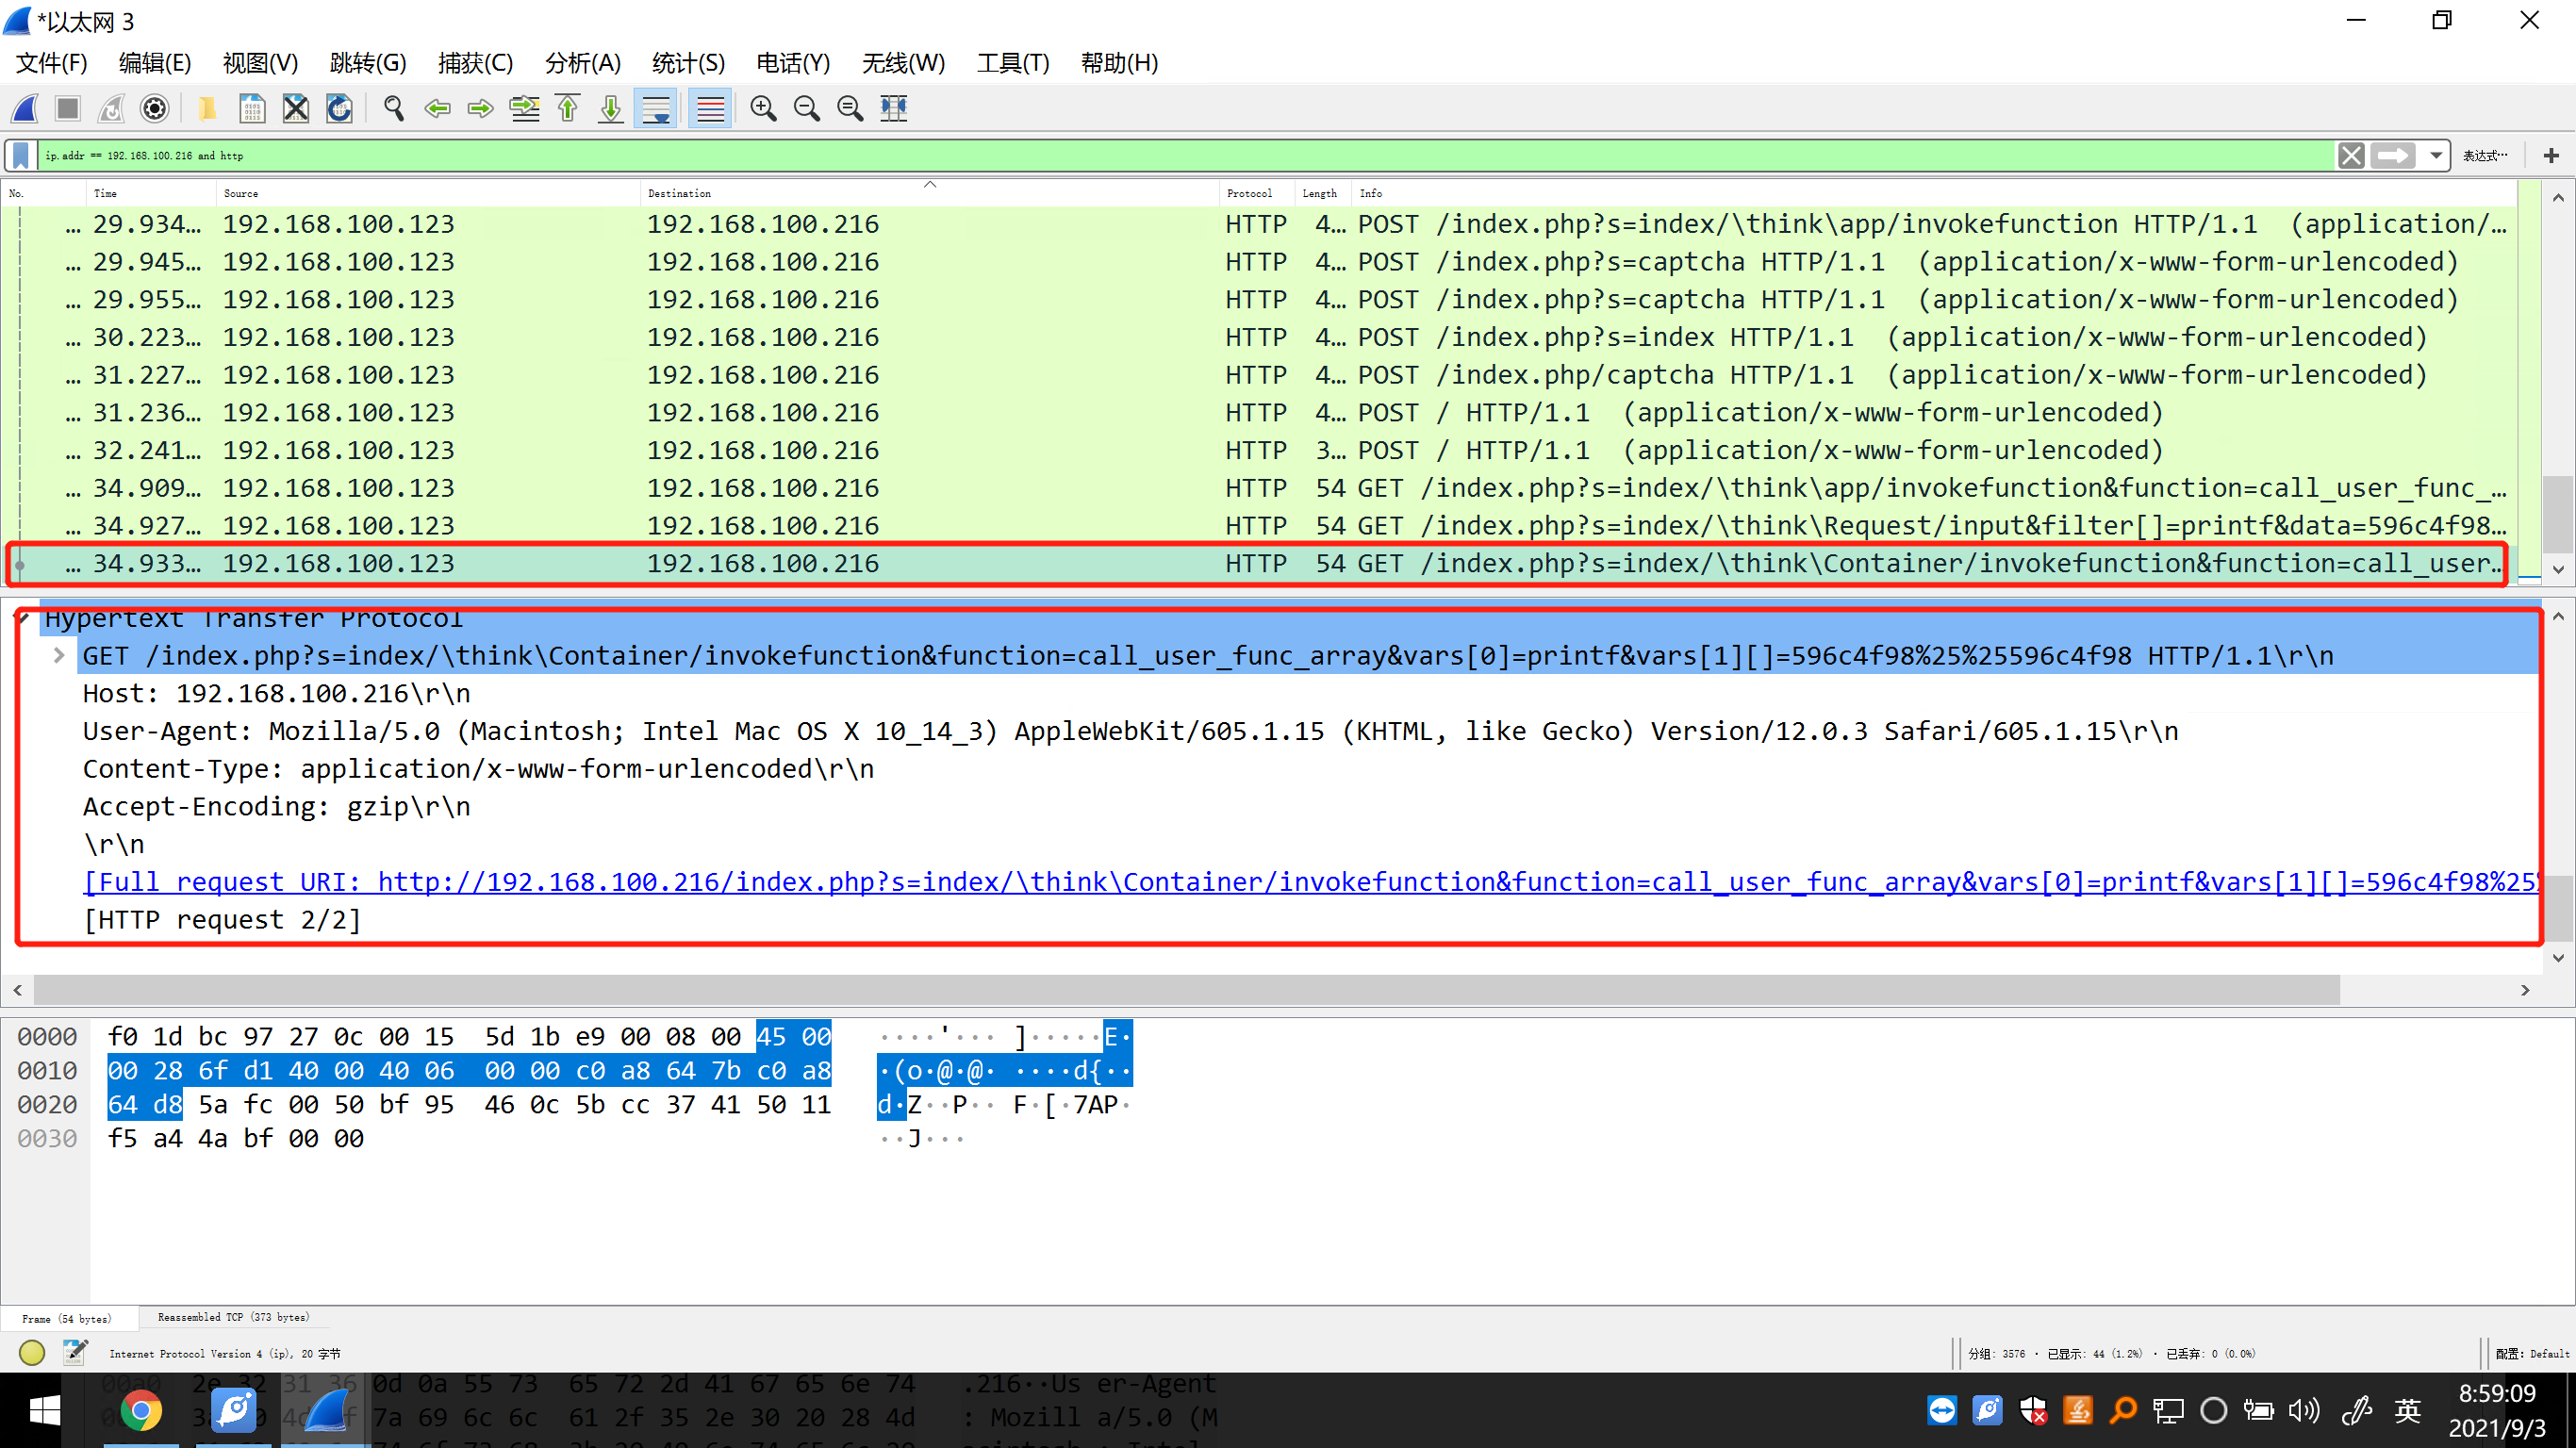Toggle packet list colorization
Screen dimensions: 2576x1448
[x=710, y=108]
